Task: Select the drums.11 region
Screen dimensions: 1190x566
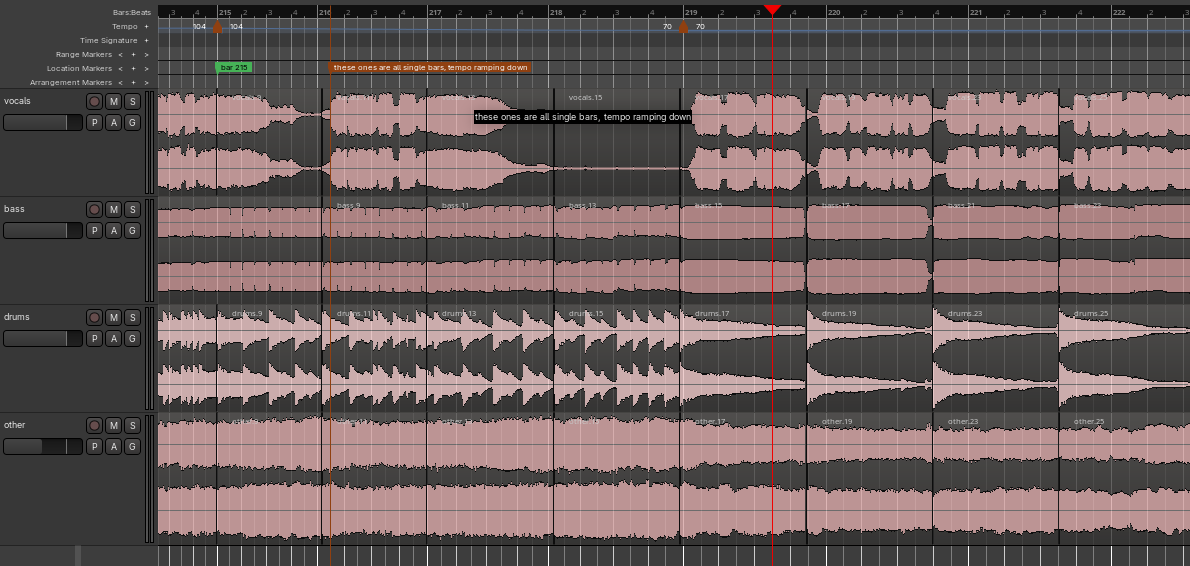Action: [x=374, y=357]
